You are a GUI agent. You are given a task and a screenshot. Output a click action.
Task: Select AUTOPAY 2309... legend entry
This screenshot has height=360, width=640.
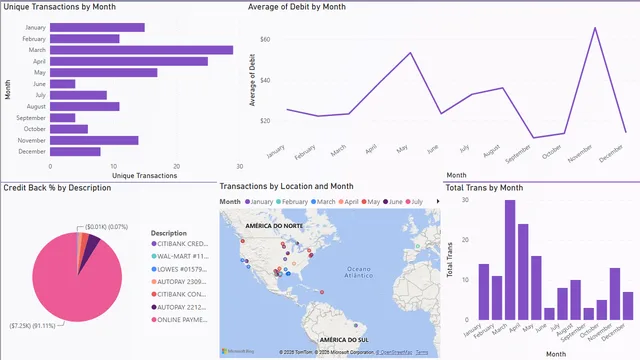pos(180,282)
